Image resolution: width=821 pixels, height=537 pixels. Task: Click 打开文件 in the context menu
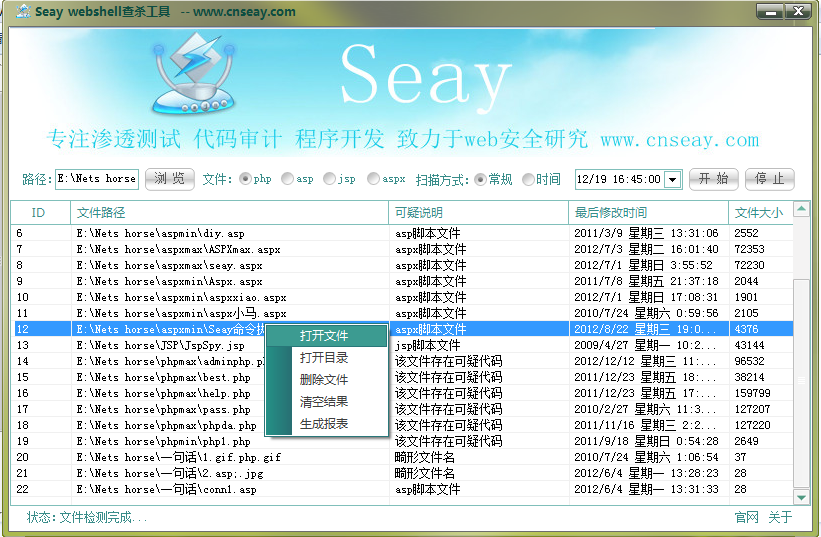click(x=324, y=336)
